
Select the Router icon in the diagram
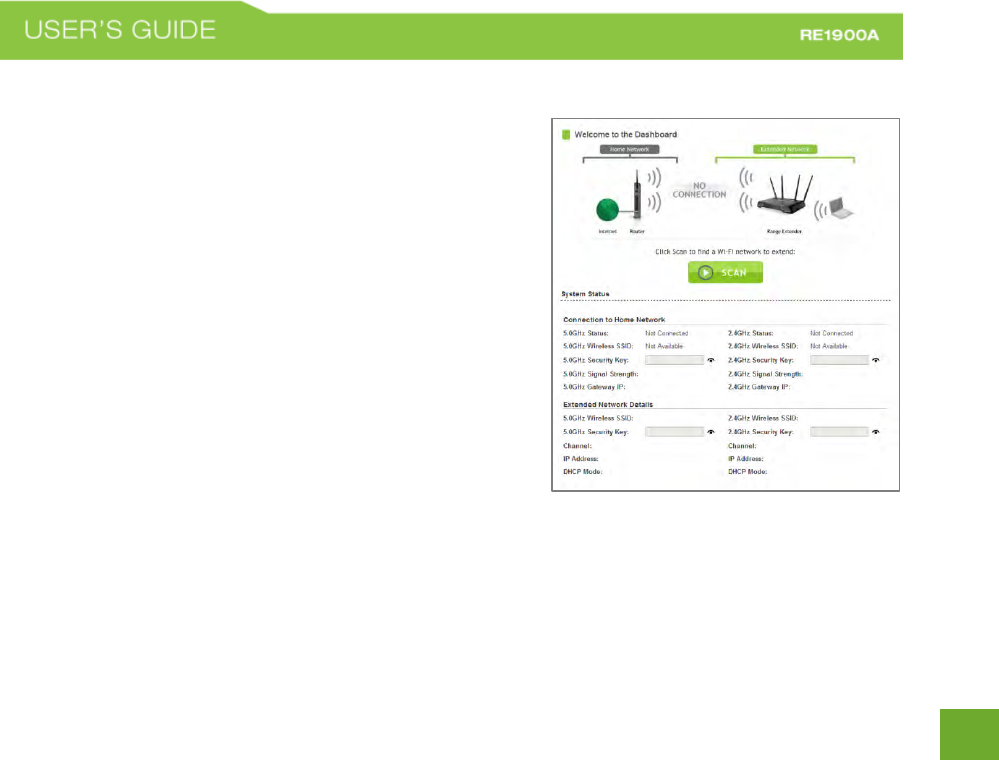point(636,196)
